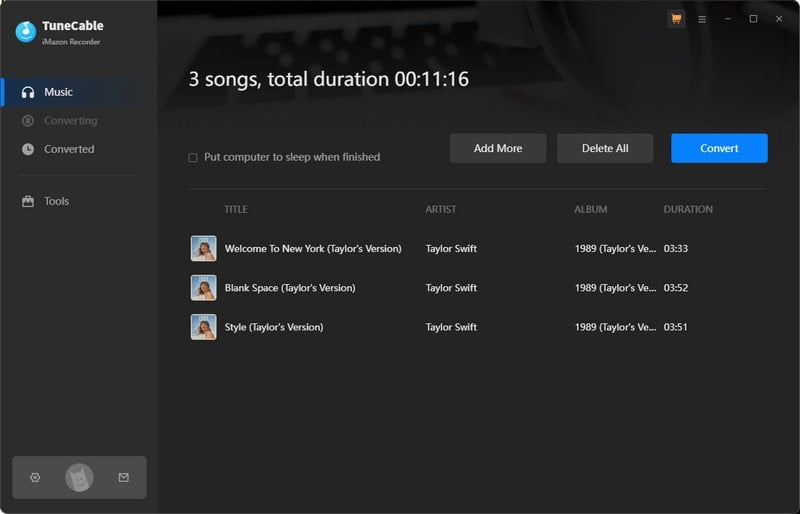Open the mail feedback icon
The height and width of the screenshot is (514, 800).
click(x=123, y=477)
